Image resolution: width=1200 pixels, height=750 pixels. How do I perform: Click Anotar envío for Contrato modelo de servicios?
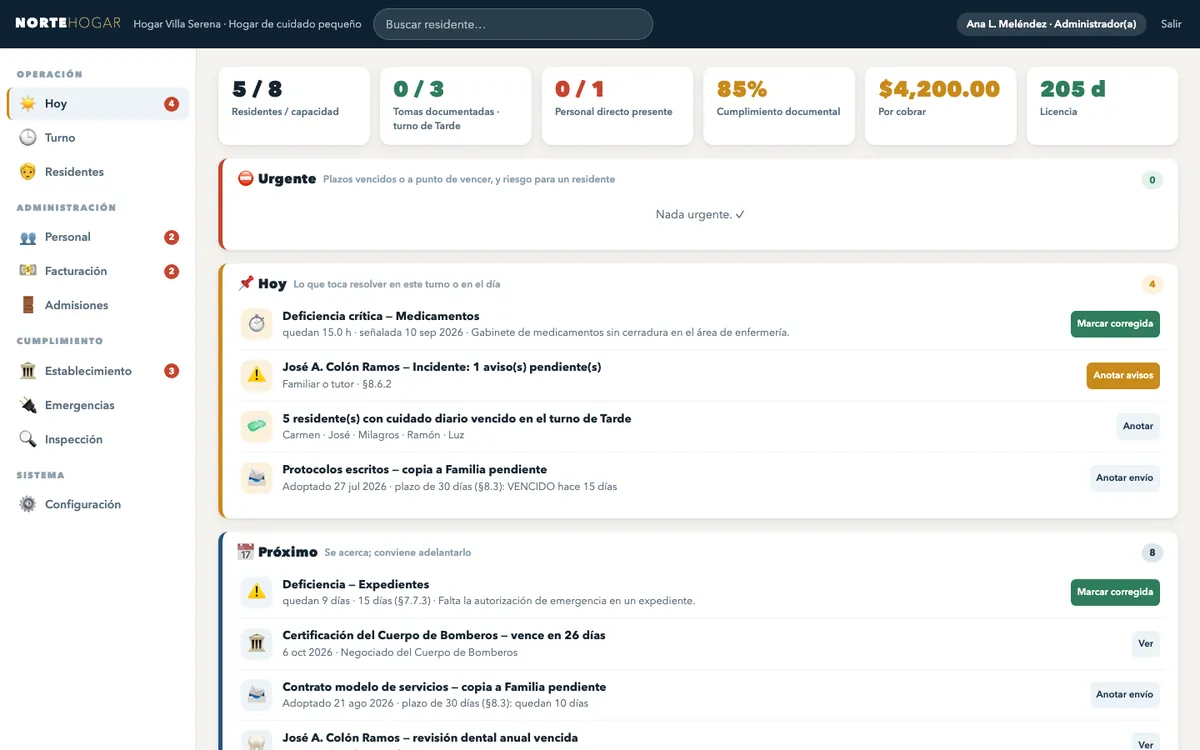tap(1125, 695)
